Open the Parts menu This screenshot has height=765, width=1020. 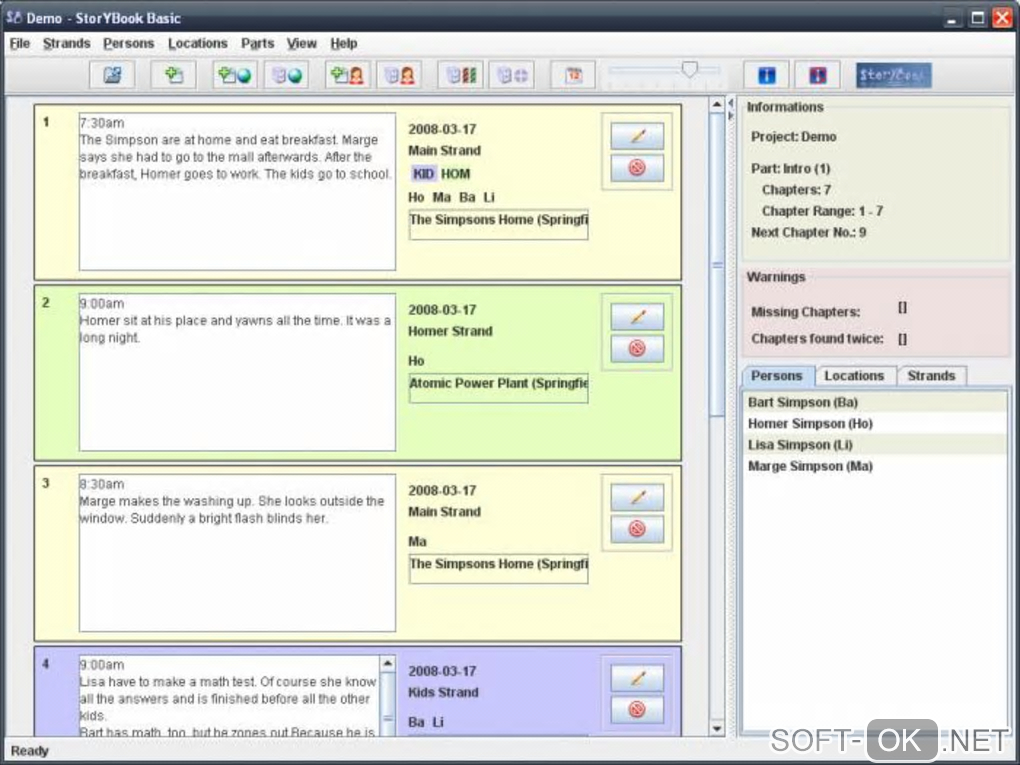(258, 44)
